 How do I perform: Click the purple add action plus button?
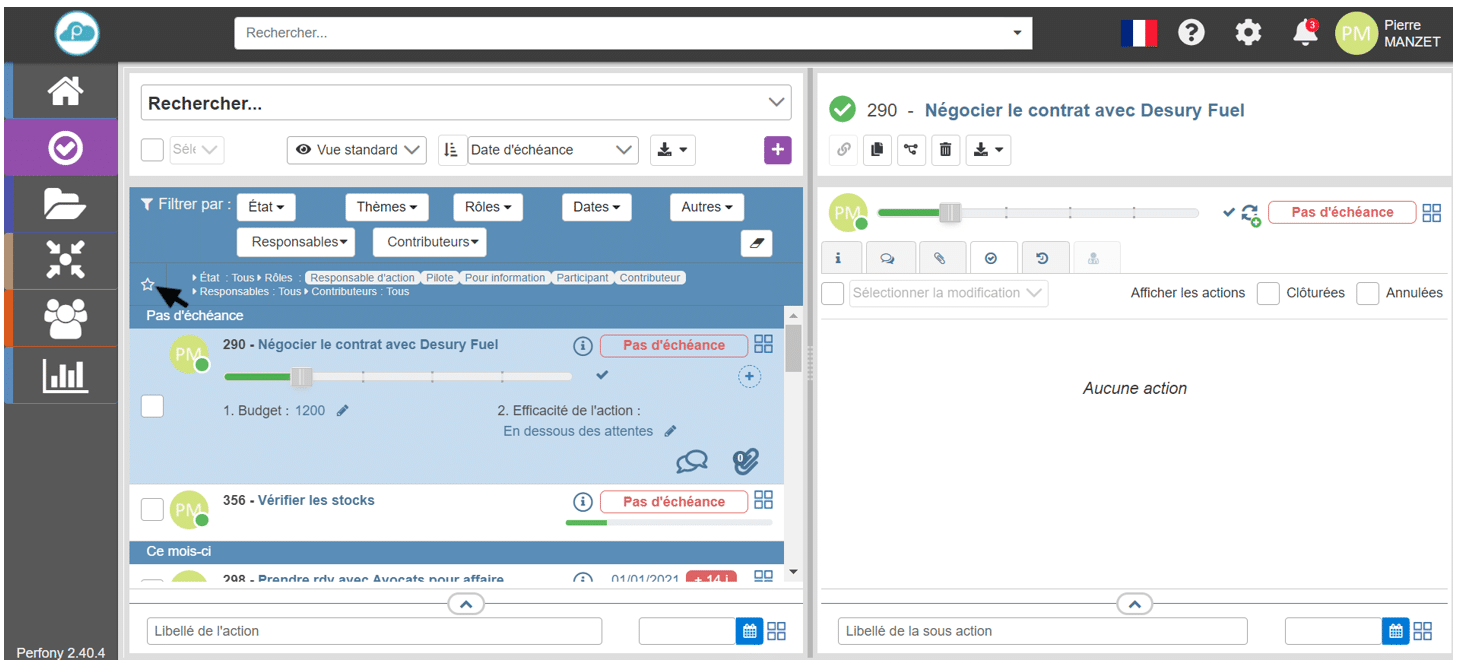777,150
